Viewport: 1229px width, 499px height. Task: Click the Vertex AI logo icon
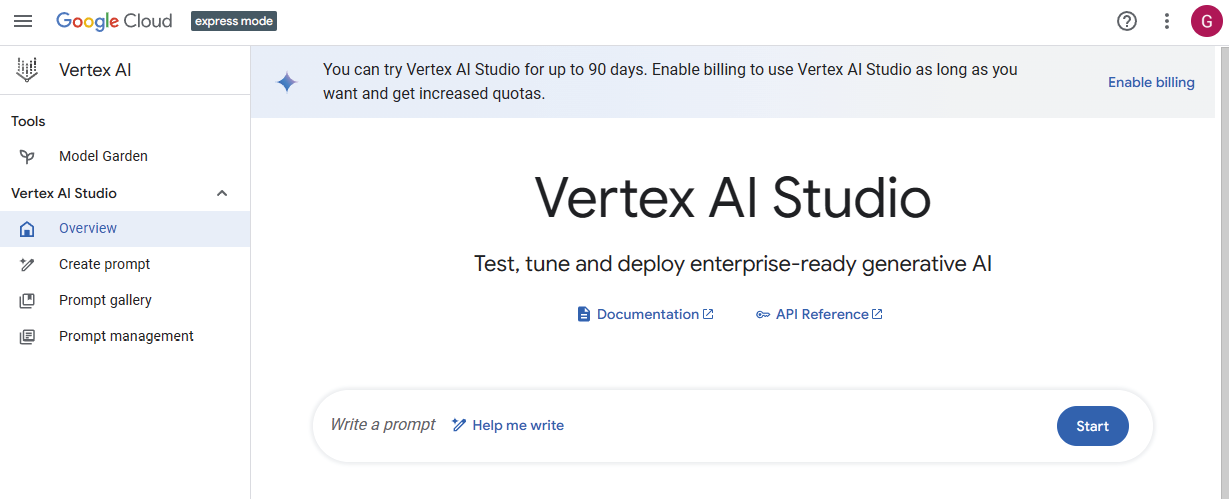[x=27, y=70]
